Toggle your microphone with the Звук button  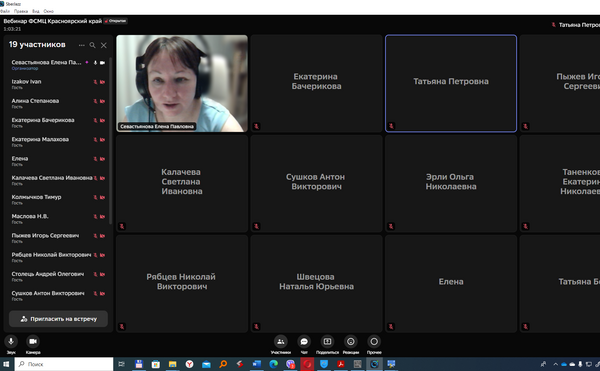click(x=11, y=341)
